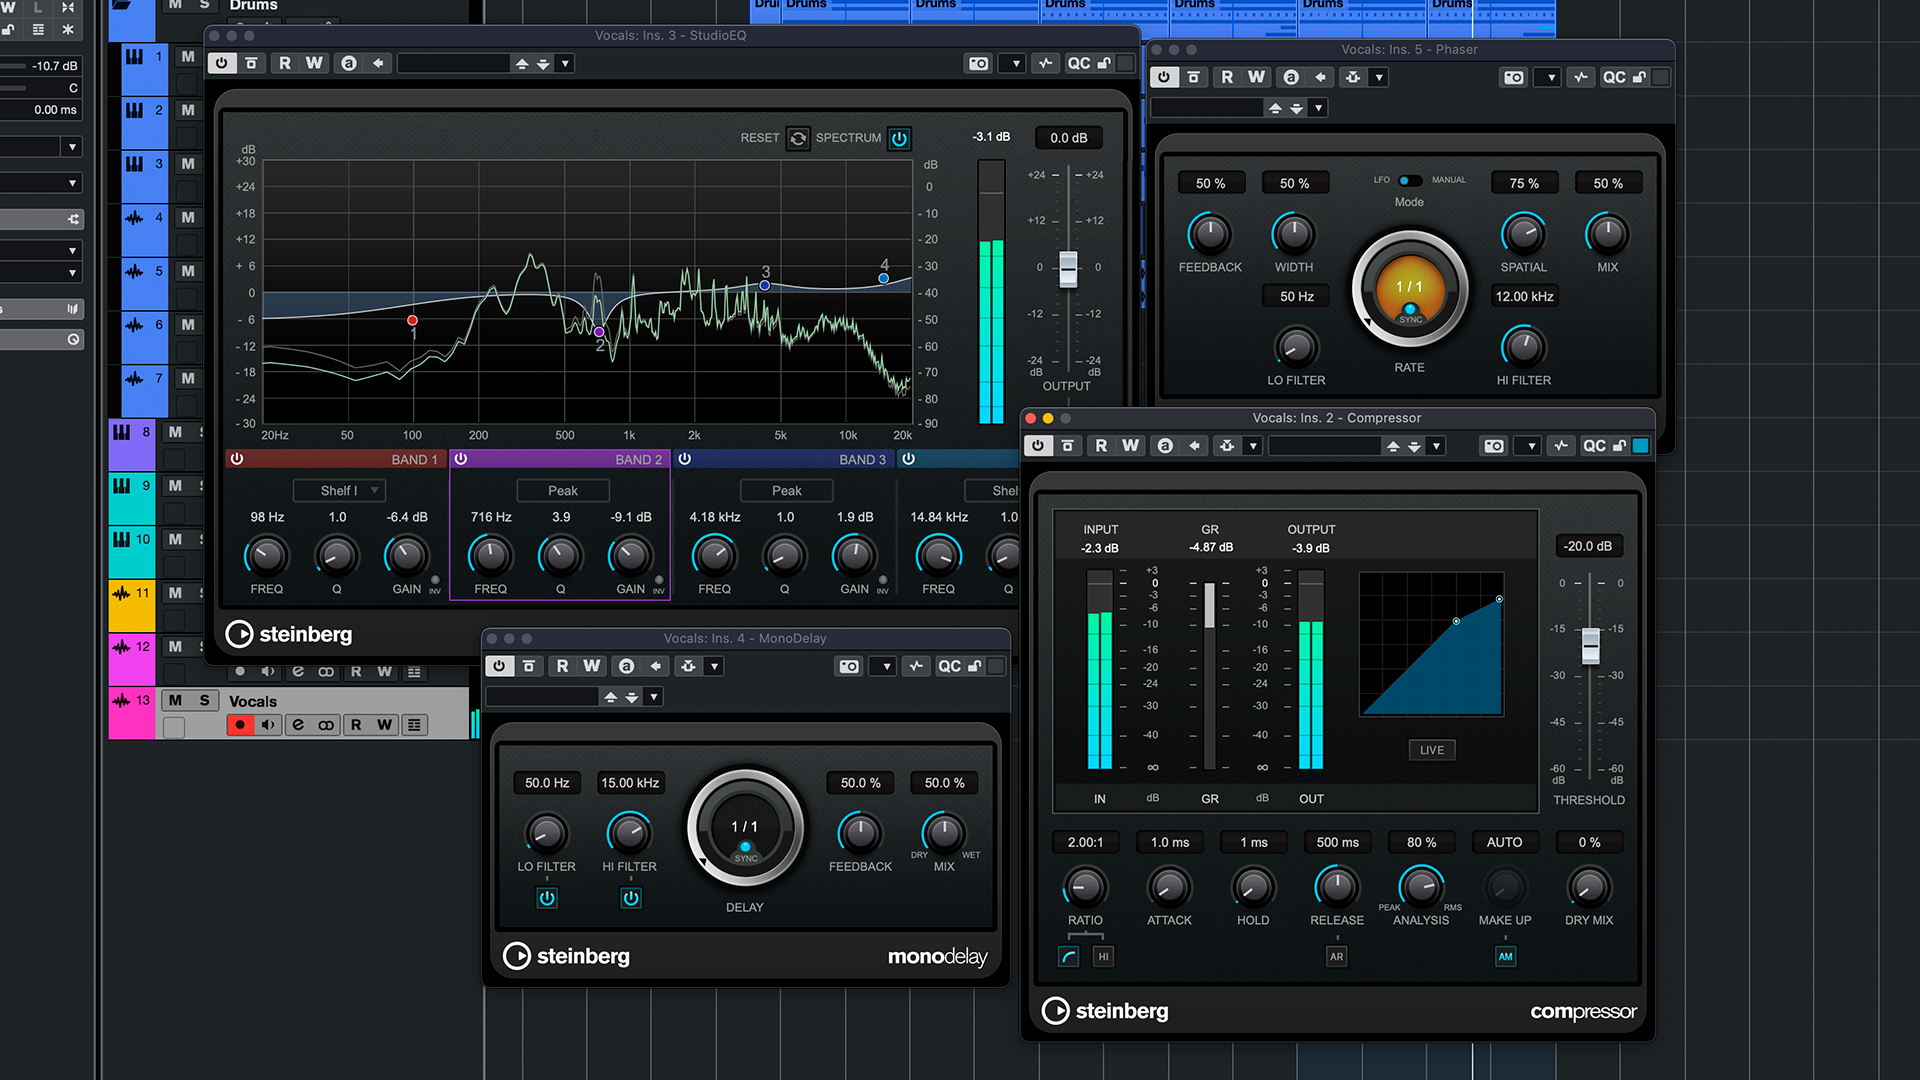This screenshot has height=1080, width=1920.
Task: Take a snapshot in the Compressor window
Action: tap(1494, 446)
